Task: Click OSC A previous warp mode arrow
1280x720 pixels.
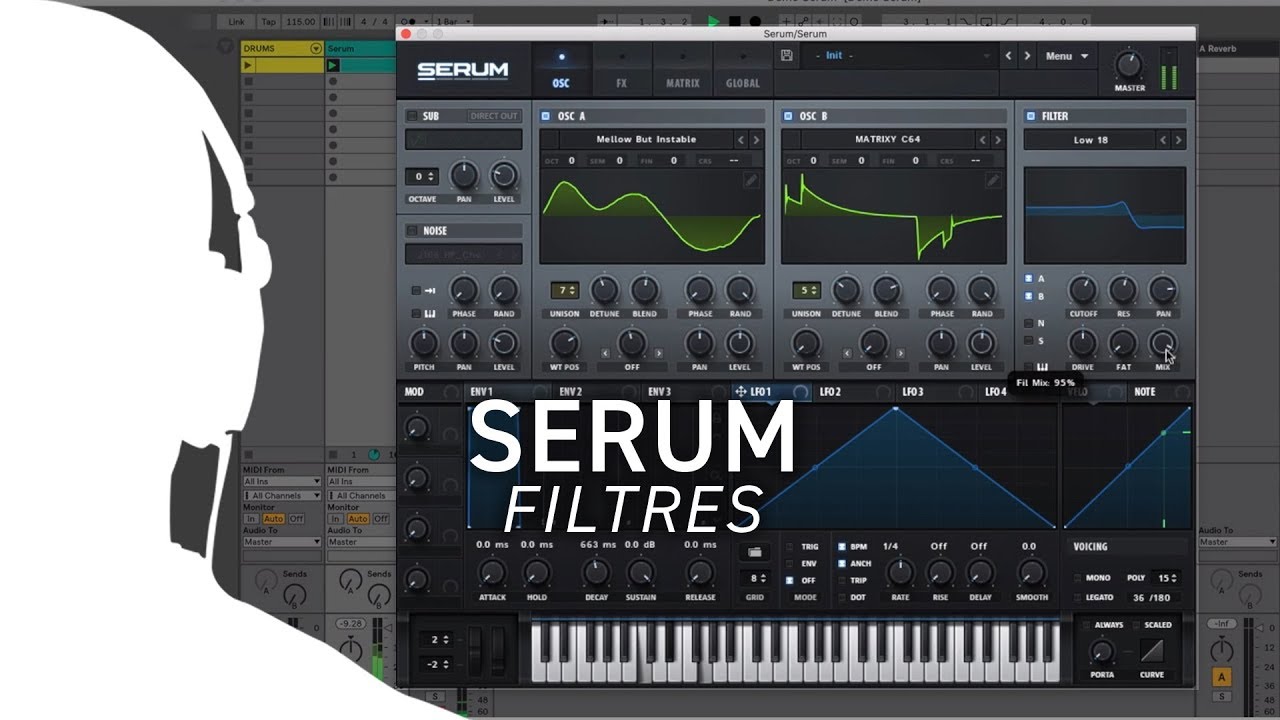Action: click(603, 352)
